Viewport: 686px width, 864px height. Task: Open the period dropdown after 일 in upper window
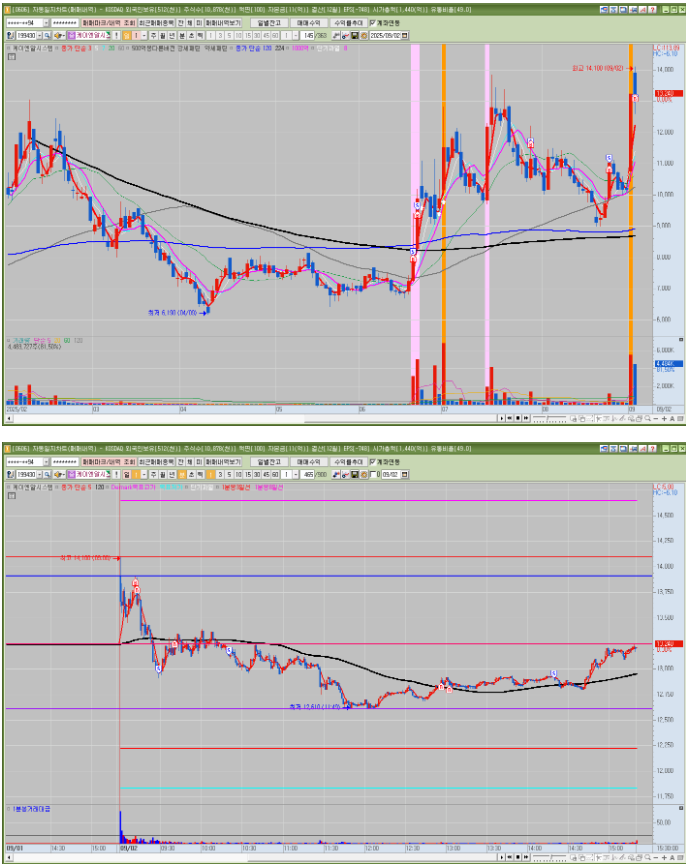point(144,35)
